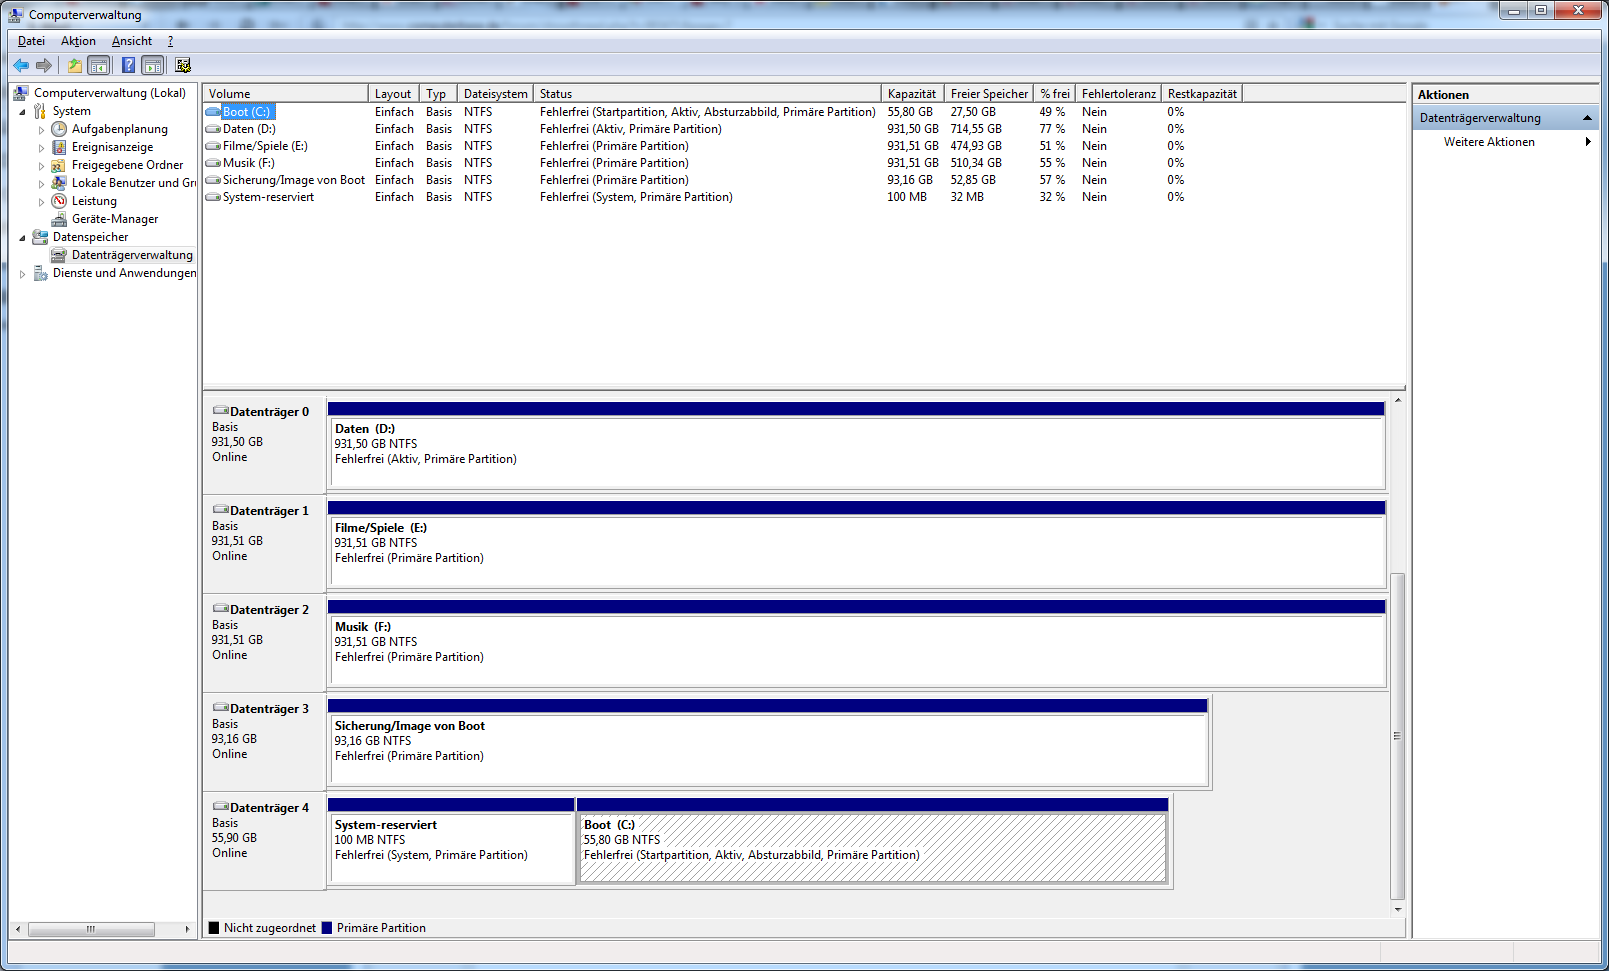1609x971 pixels.
Task: Open the ? help menu
Action: coord(170,41)
